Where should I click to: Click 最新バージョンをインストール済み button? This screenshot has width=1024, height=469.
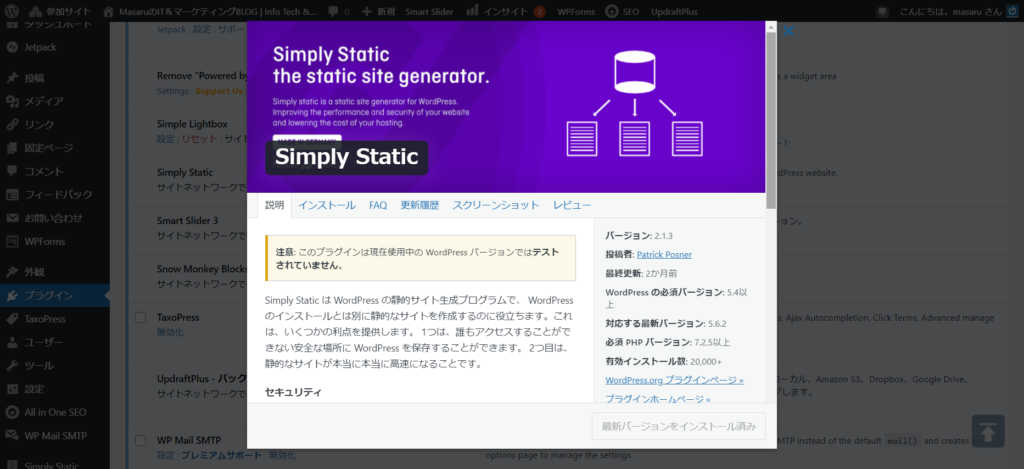click(x=678, y=426)
